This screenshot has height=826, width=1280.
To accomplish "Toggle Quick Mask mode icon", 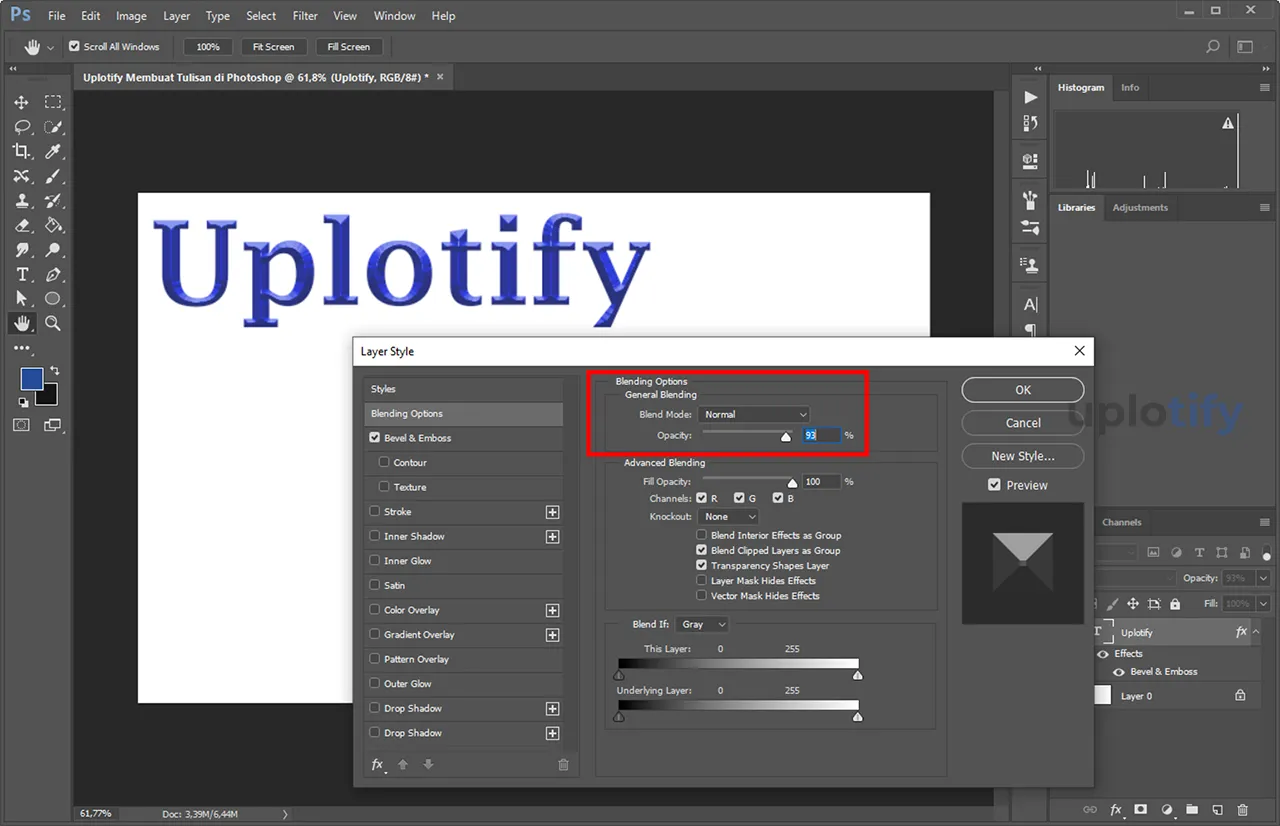I will [x=21, y=425].
